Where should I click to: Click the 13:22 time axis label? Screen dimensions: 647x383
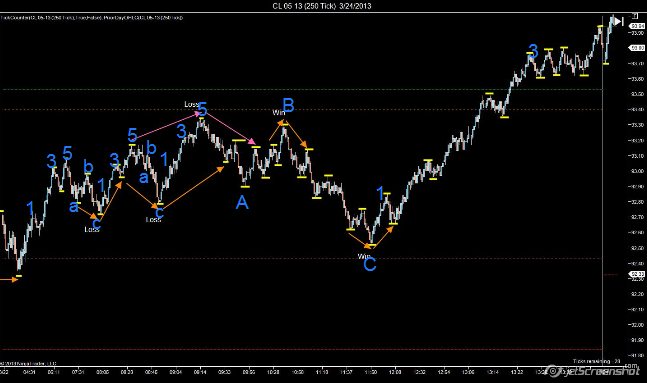(x=517, y=372)
